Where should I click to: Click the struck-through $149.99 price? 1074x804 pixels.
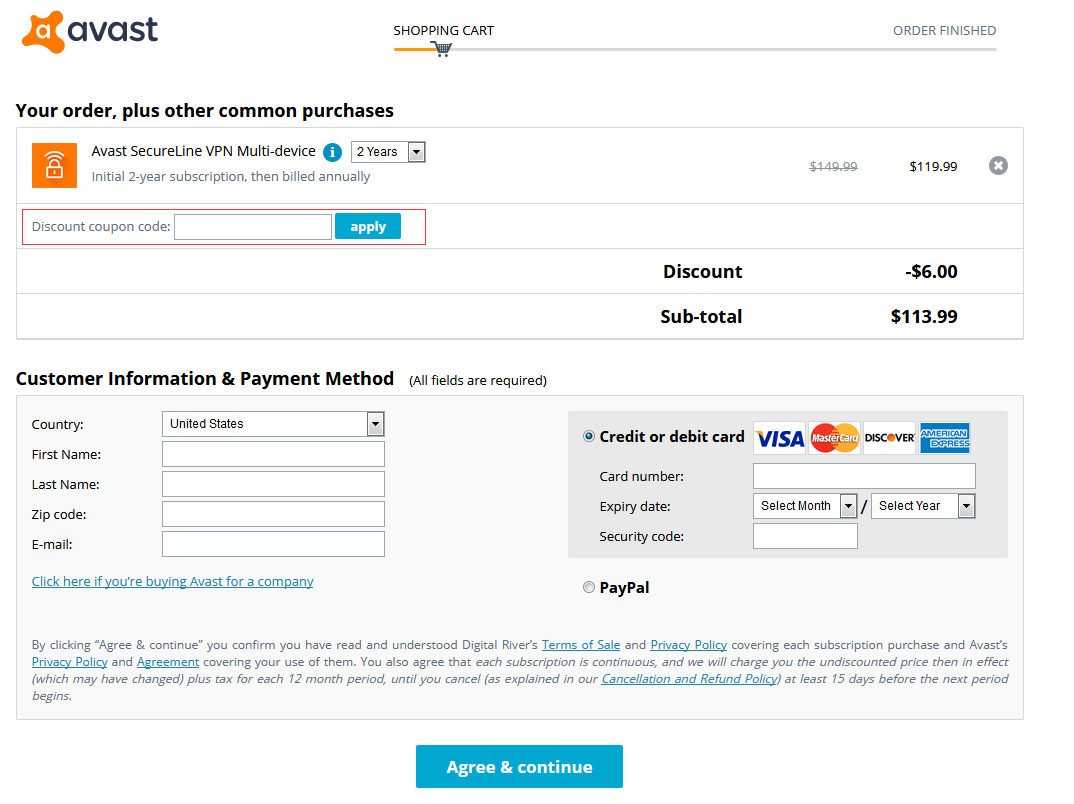(834, 166)
